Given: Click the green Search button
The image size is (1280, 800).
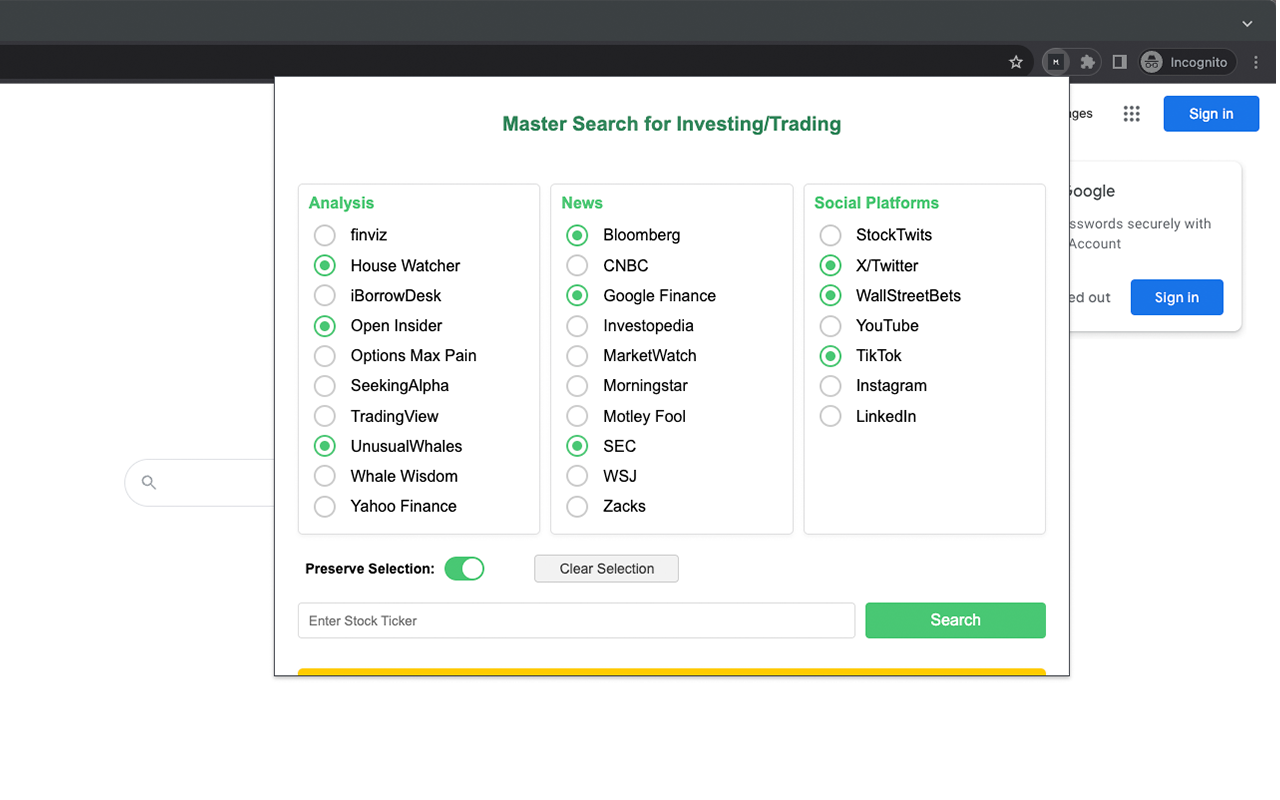Looking at the screenshot, I should click(955, 620).
